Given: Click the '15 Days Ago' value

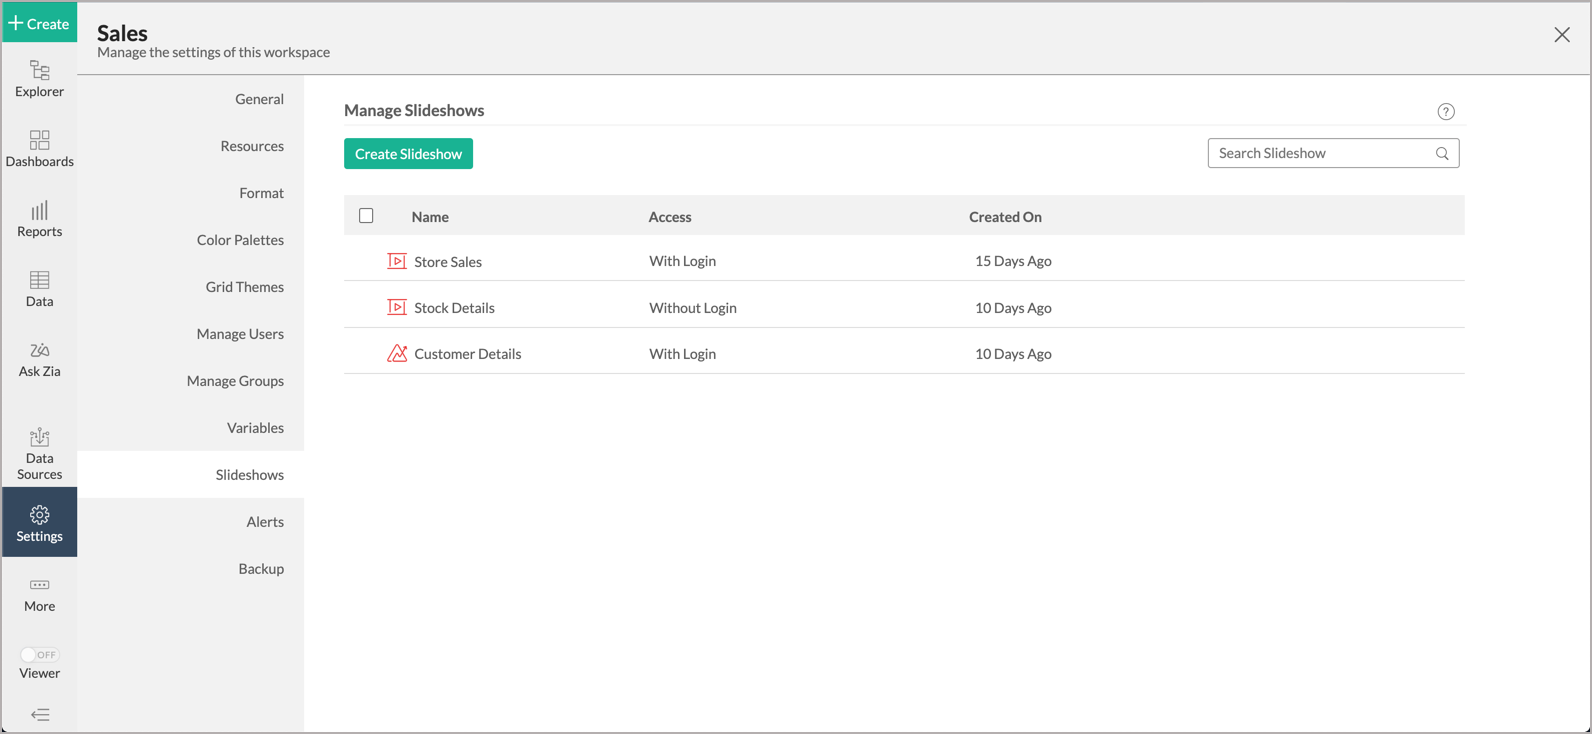Looking at the screenshot, I should (1013, 261).
